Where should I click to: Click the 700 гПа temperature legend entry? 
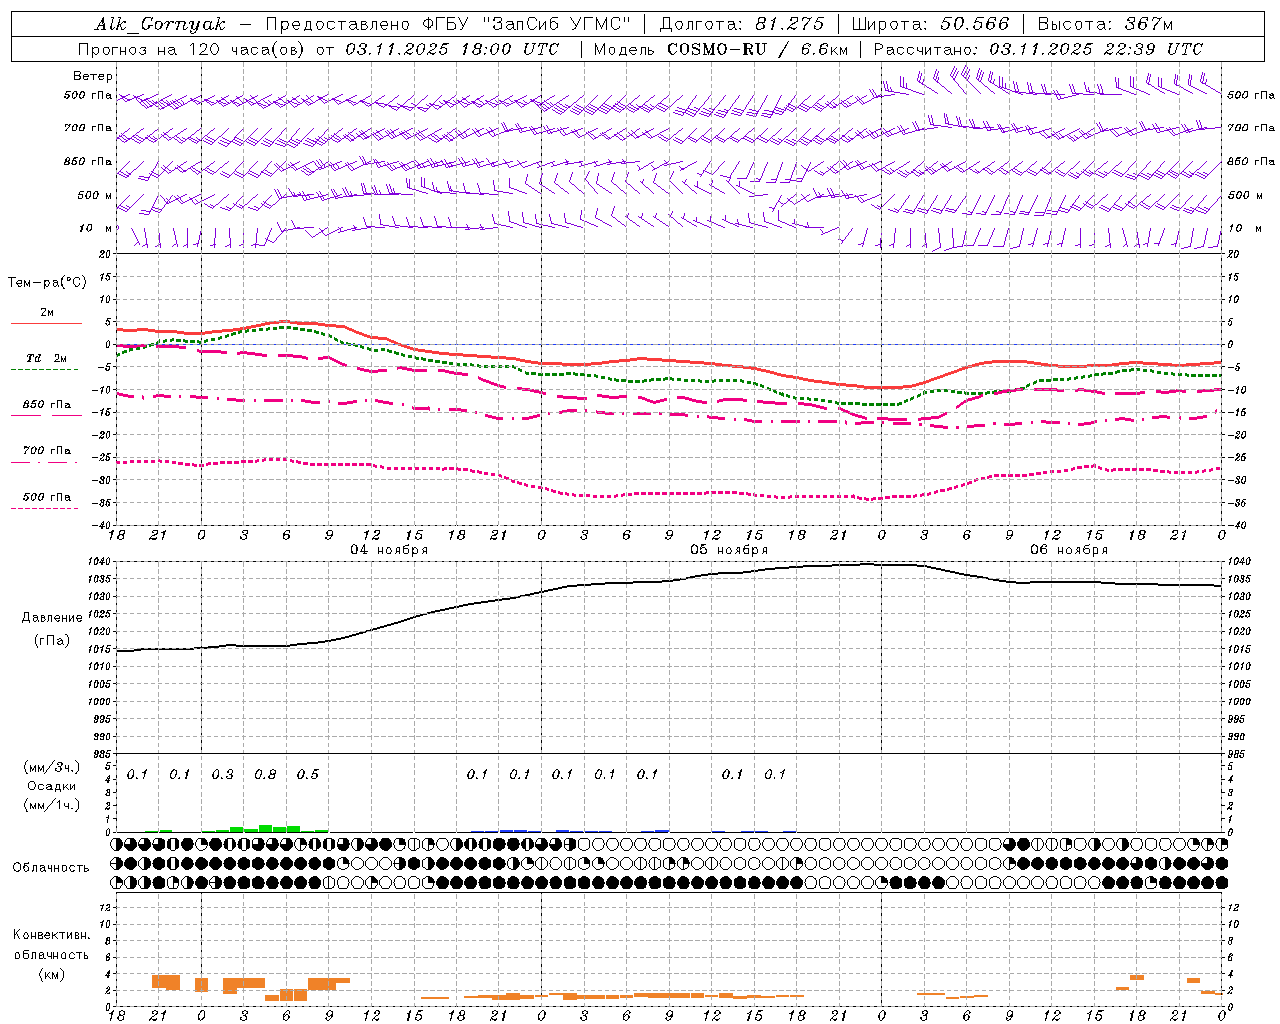click(46, 451)
